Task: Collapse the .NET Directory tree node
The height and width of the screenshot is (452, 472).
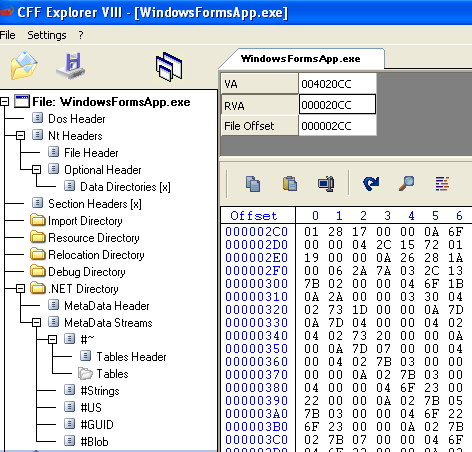Action: pos(20,289)
